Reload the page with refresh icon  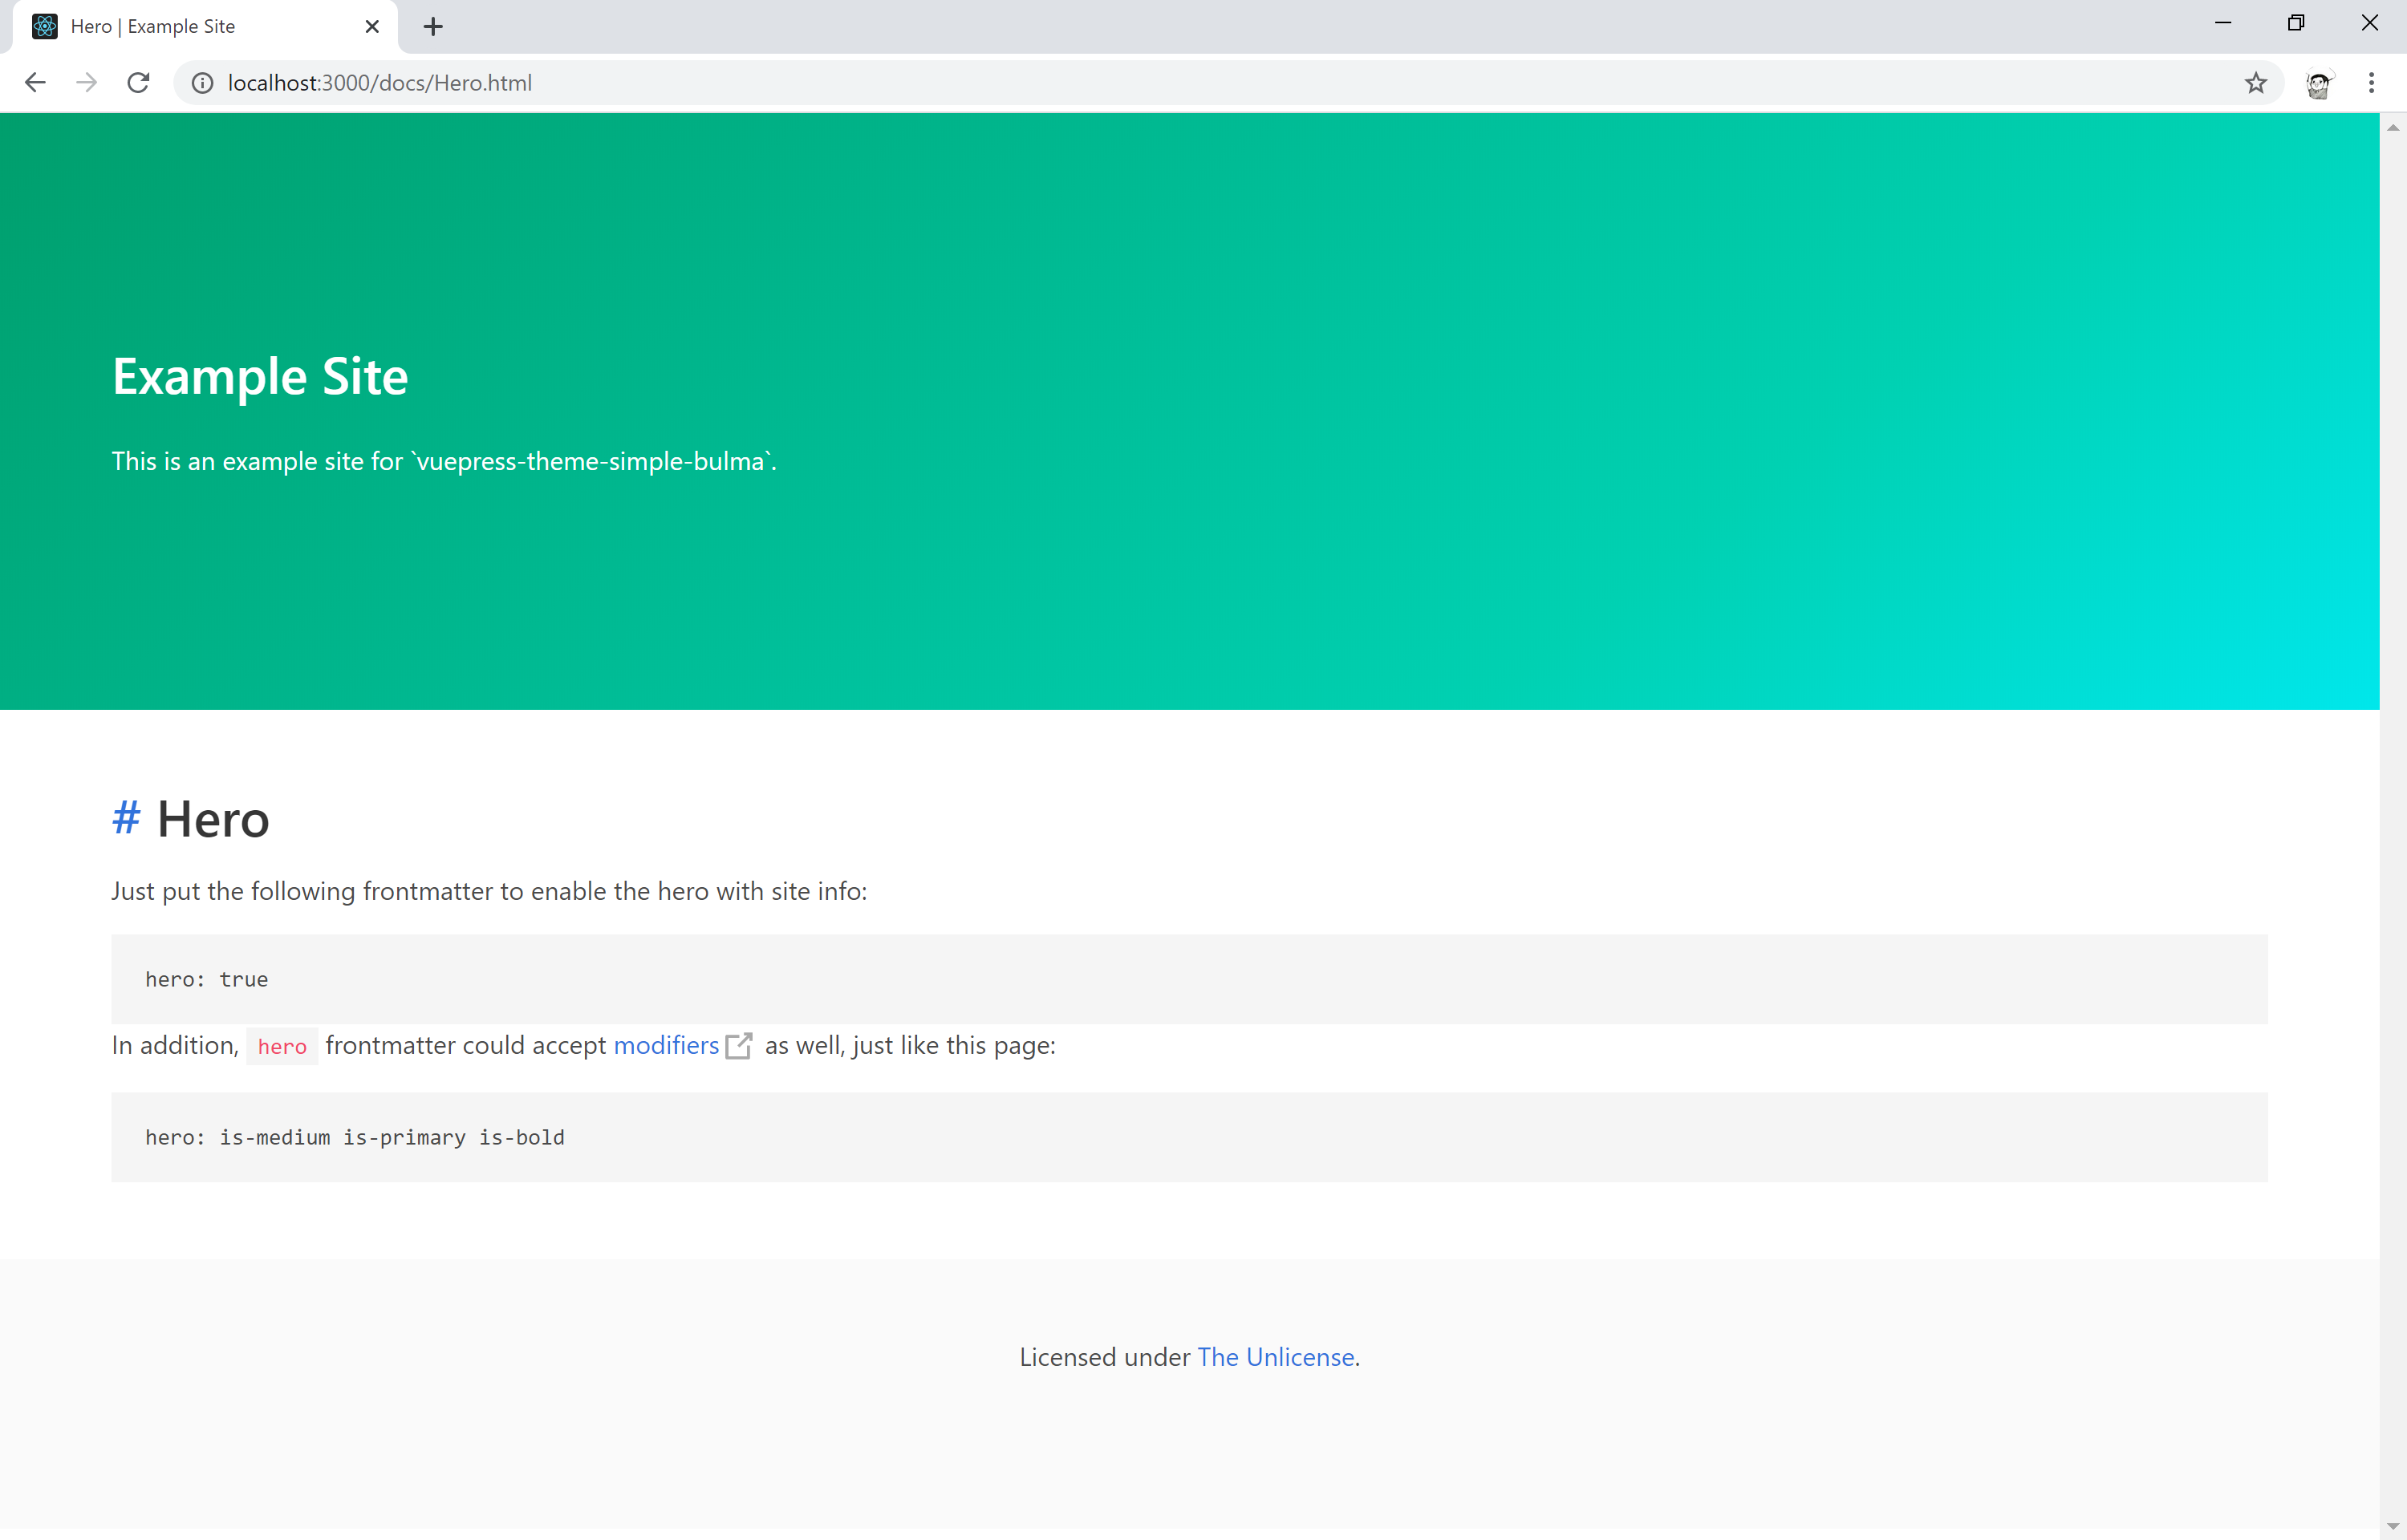[139, 83]
